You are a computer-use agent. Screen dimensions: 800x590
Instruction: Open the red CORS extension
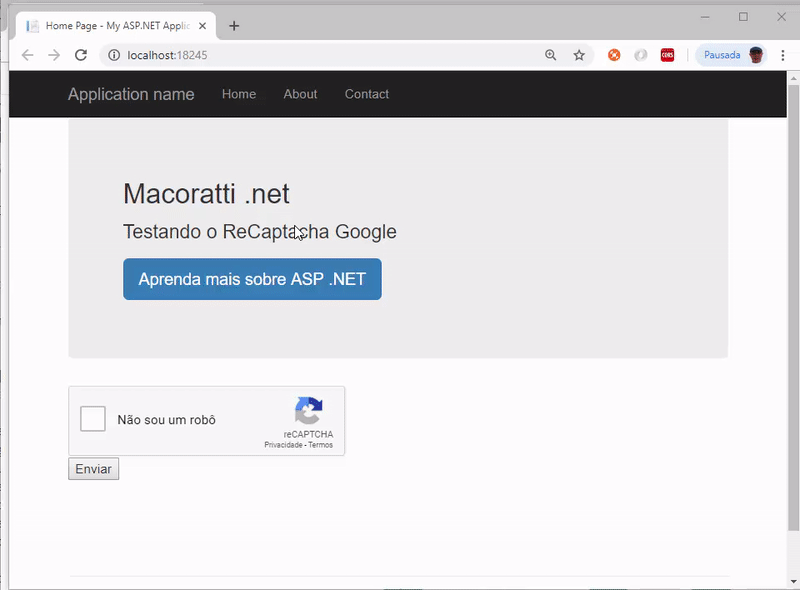[x=667, y=55]
